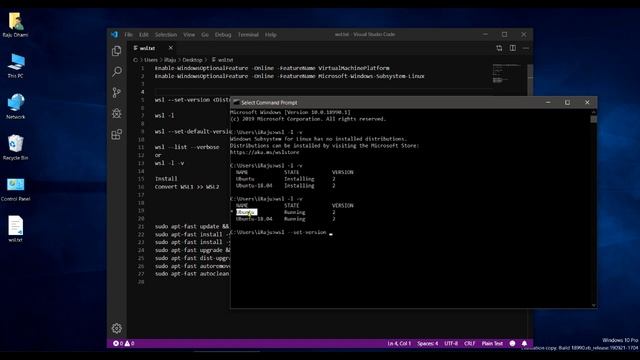The image size is (640, 360).
Task: Change language mode via Plain Text
Action: [492, 343]
